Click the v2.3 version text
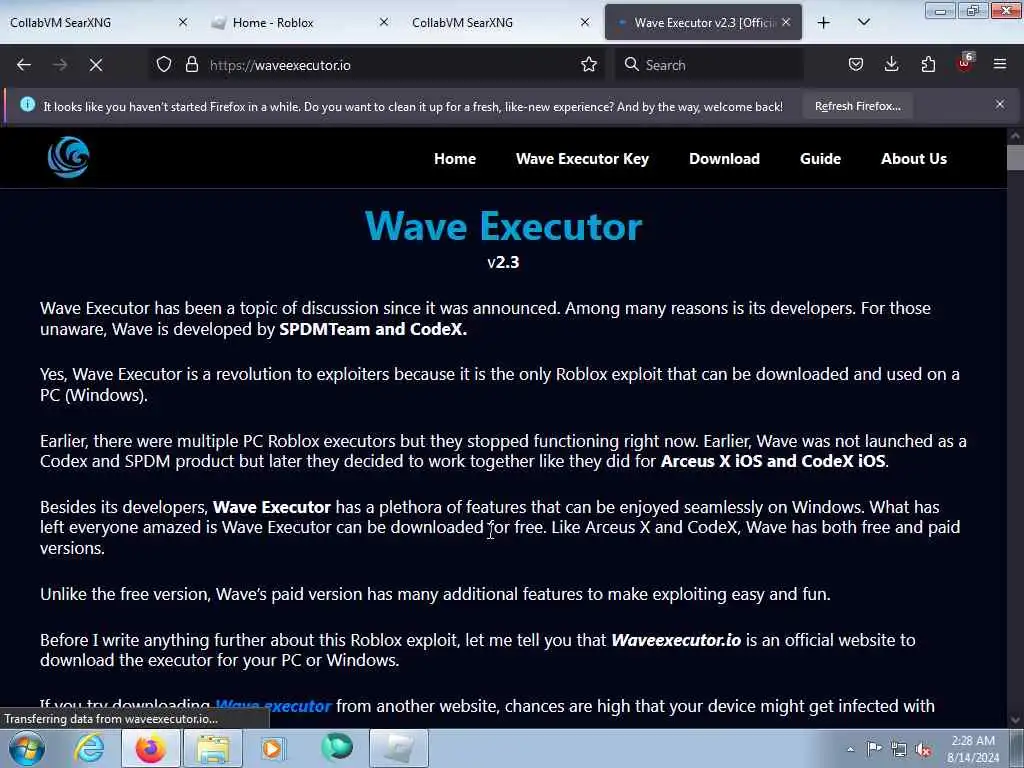The height and width of the screenshot is (768, 1024). (504, 263)
